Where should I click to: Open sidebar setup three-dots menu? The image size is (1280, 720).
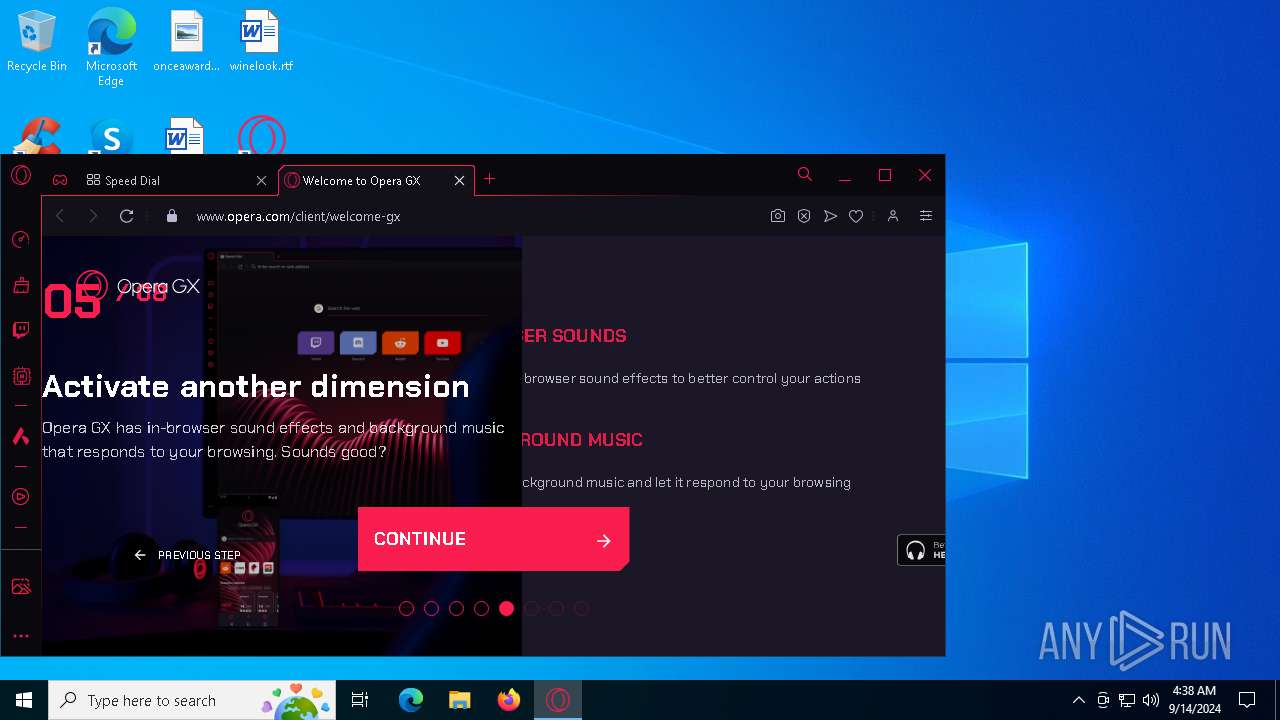[21, 636]
